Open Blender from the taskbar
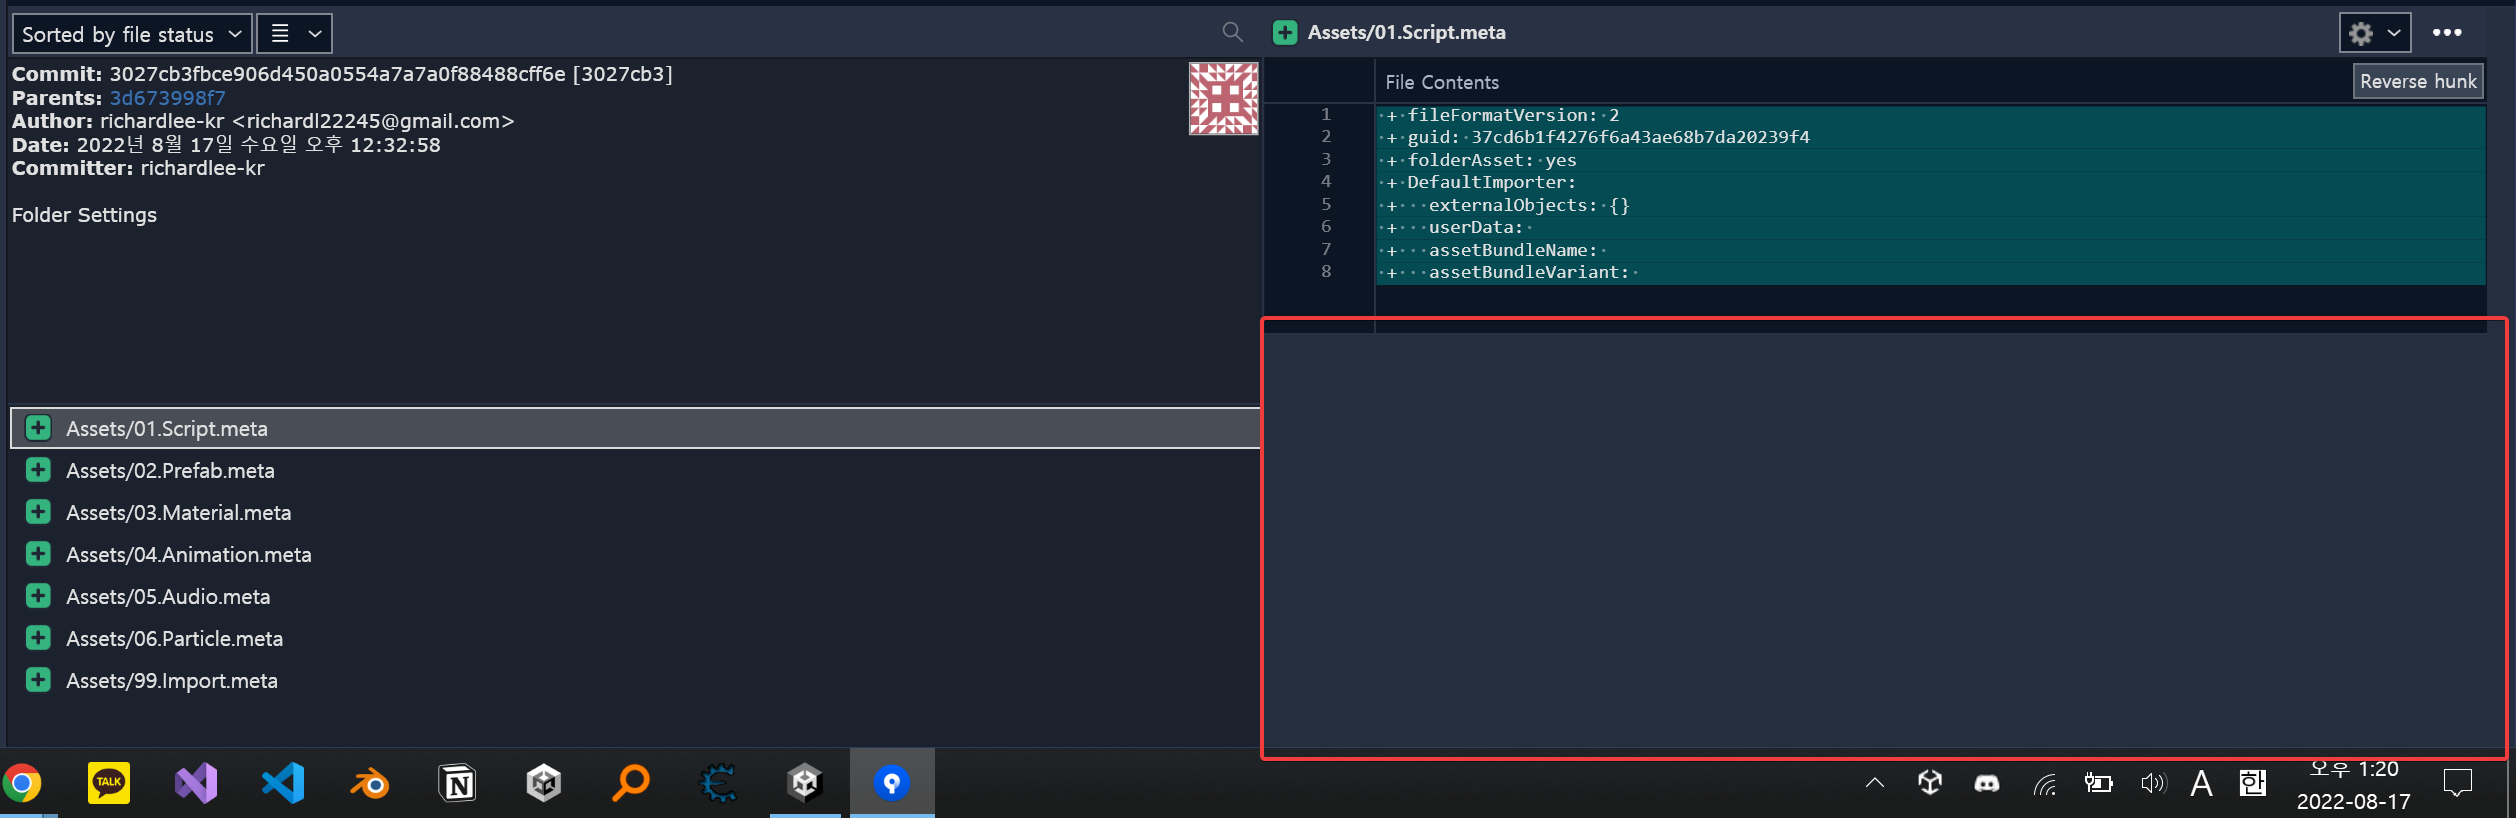Viewport: 2516px width, 818px height. (x=370, y=783)
